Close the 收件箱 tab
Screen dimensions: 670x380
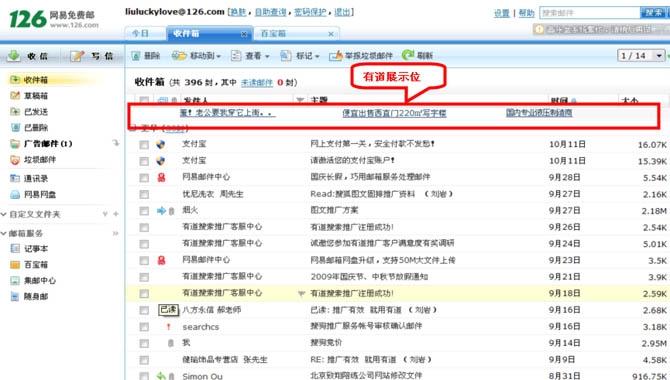coord(244,34)
